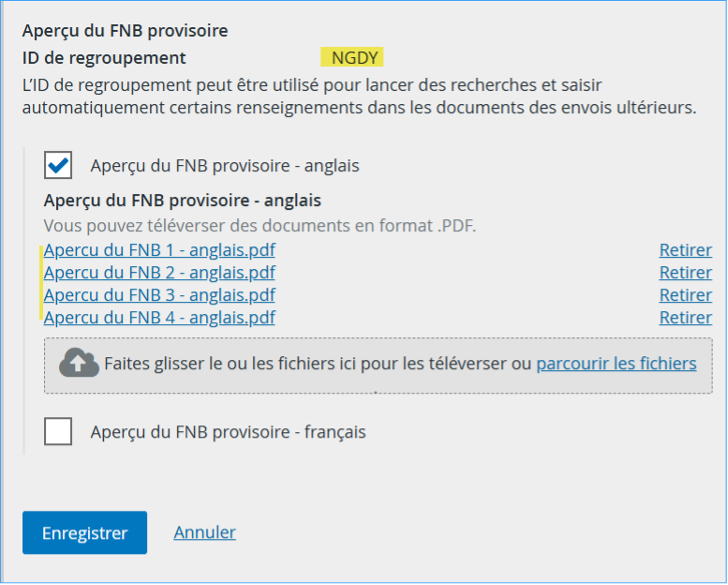Save with the Enregistrer button

[84, 533]
